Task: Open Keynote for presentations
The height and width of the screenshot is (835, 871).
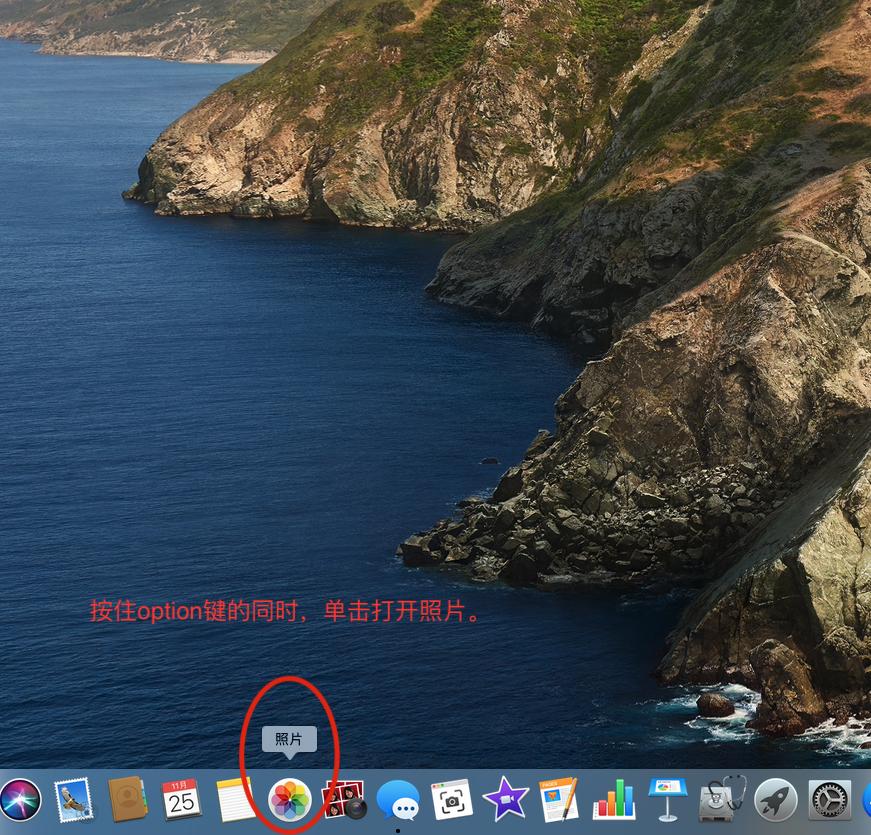Action: [666, 800]
